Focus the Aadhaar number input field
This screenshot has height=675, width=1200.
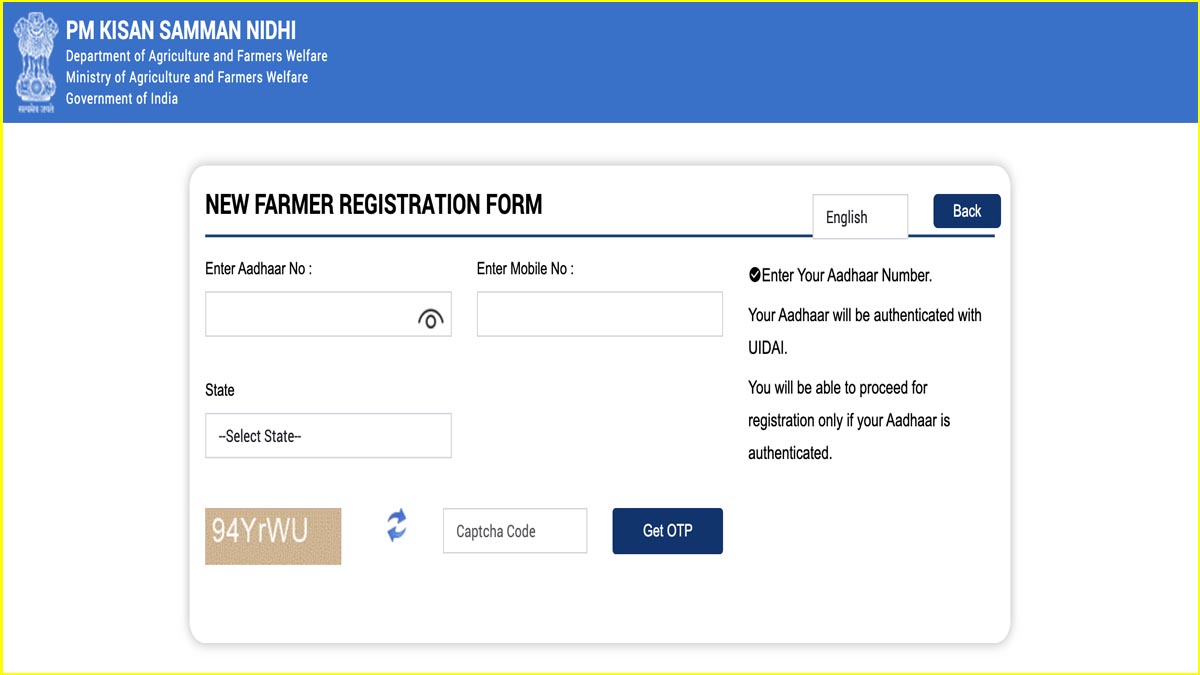click(328, 314)
